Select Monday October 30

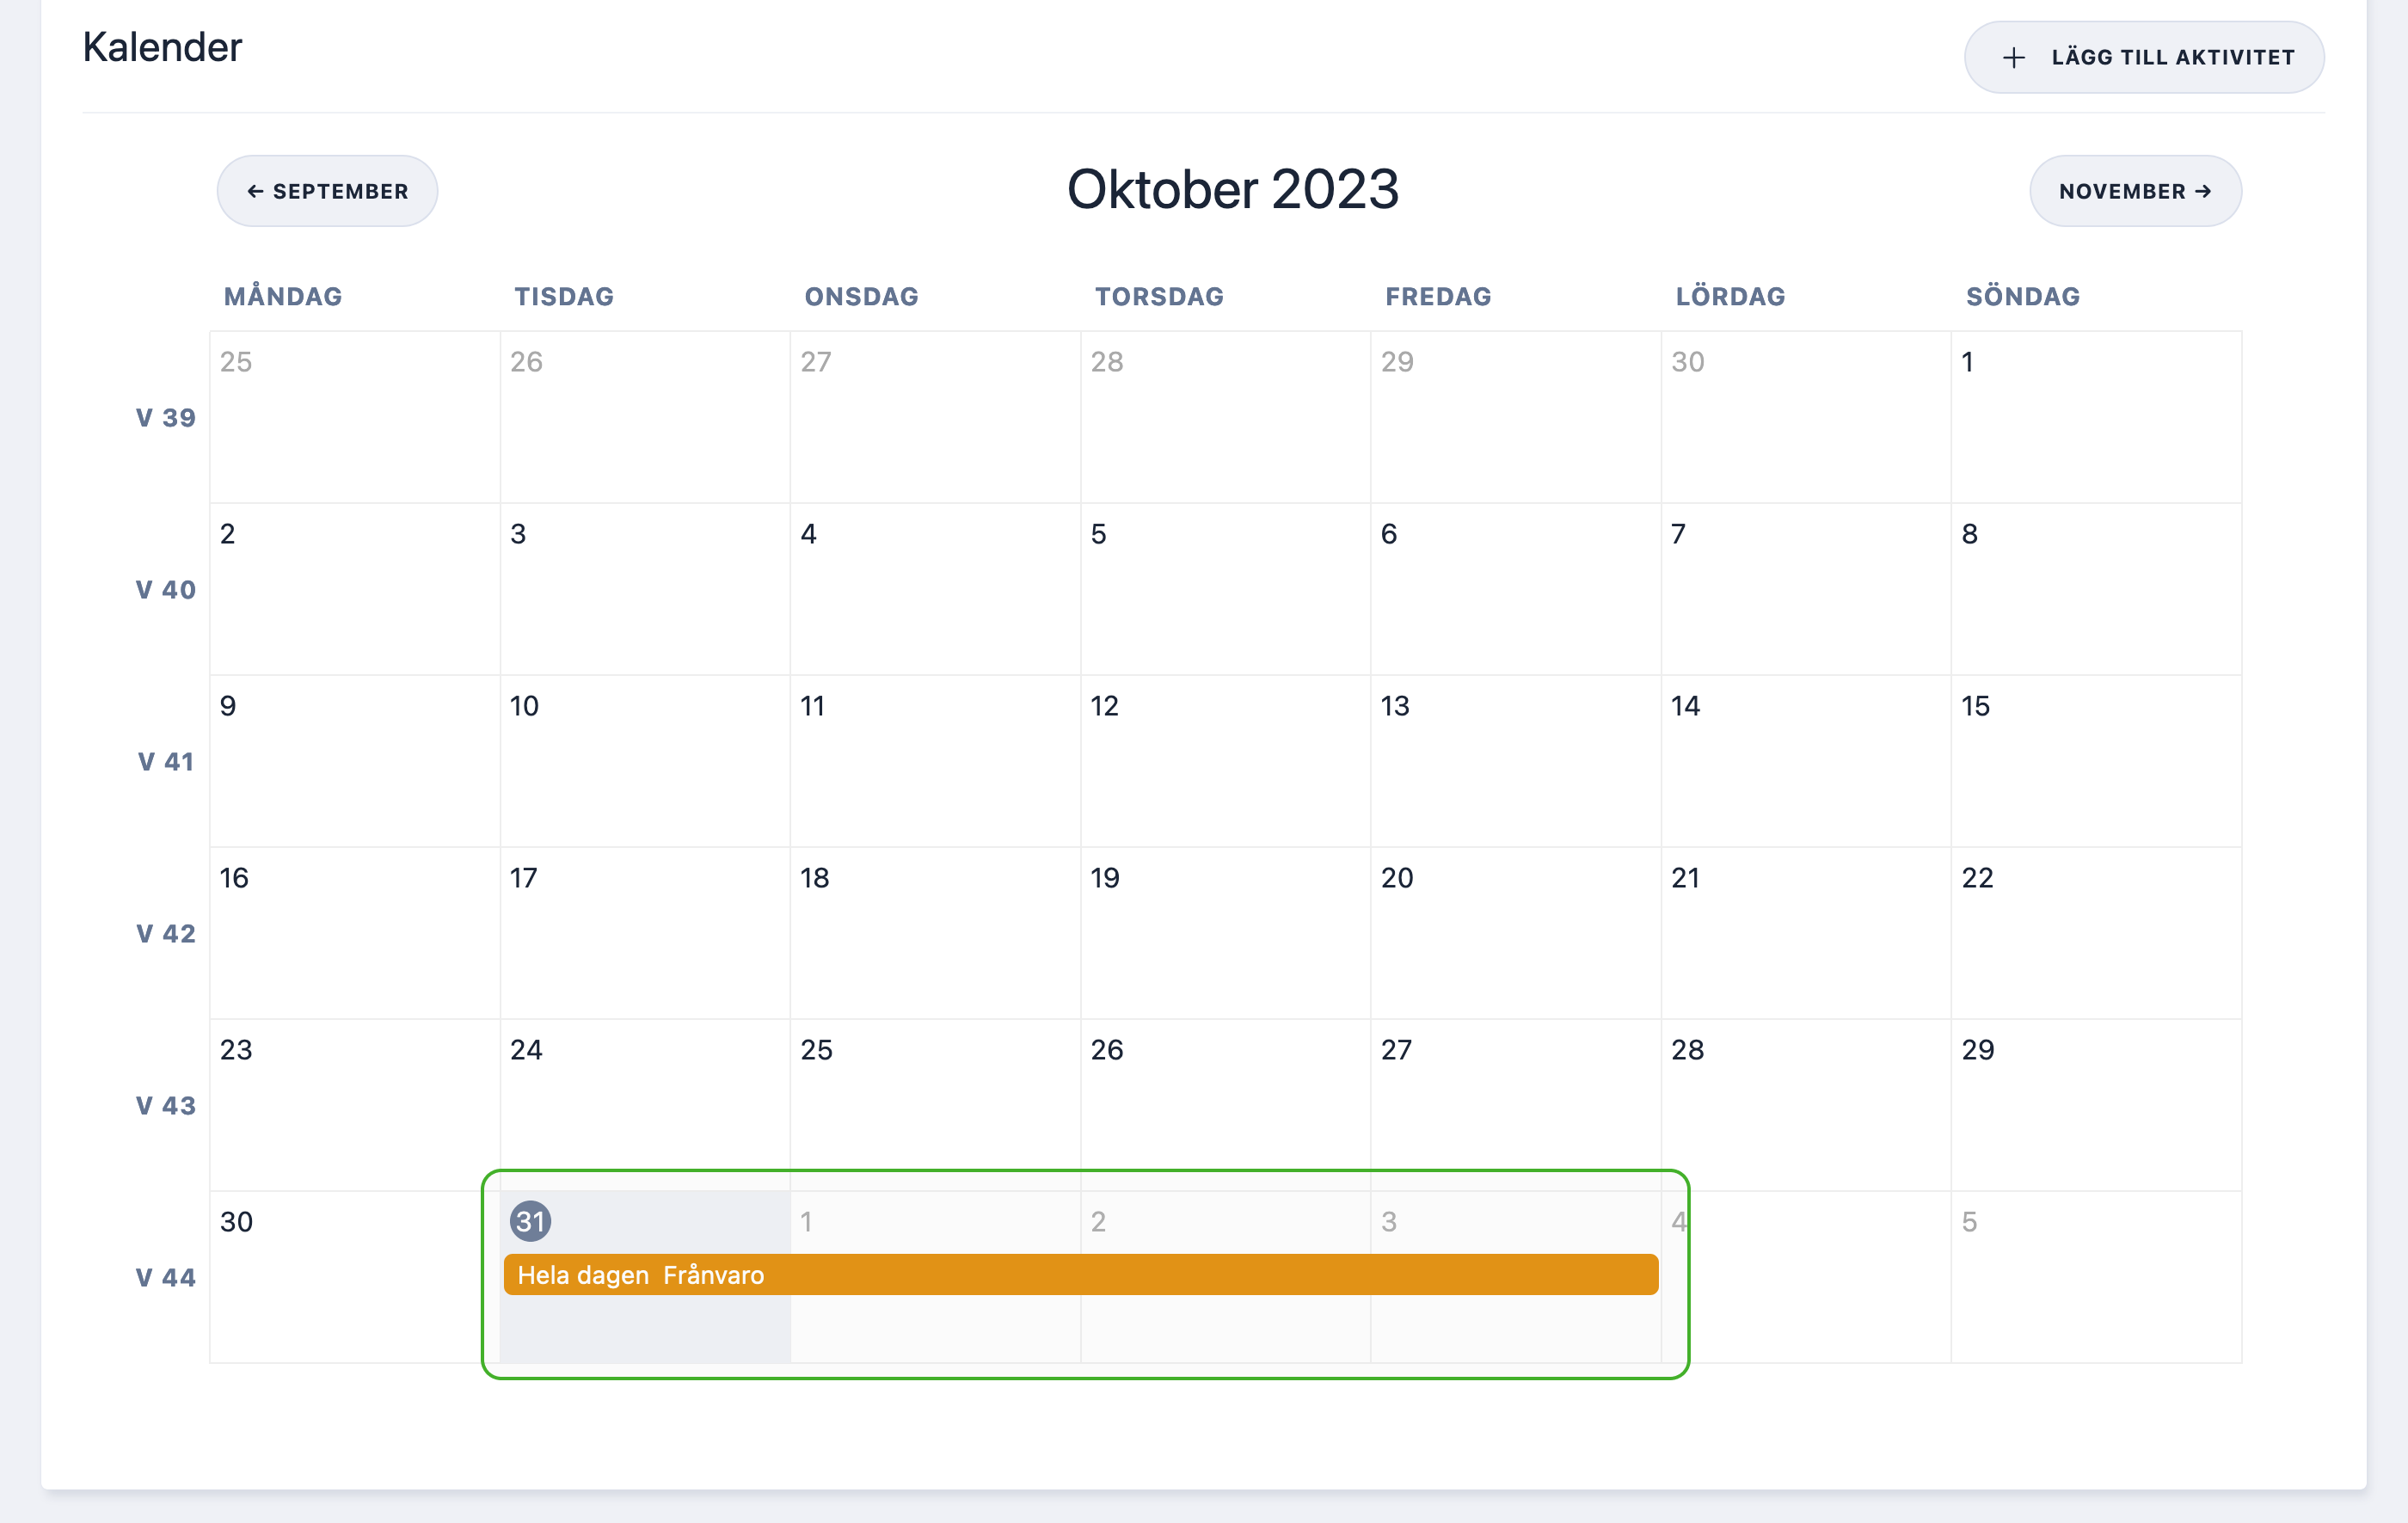[354, 1277]
